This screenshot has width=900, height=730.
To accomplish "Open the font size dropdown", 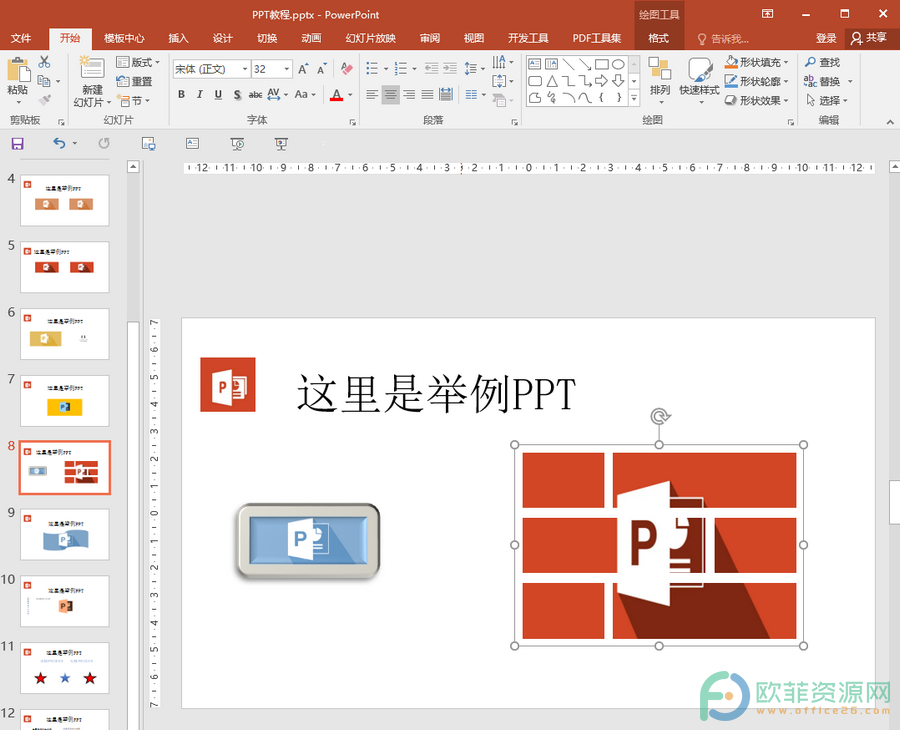I will tap(286, 69).
